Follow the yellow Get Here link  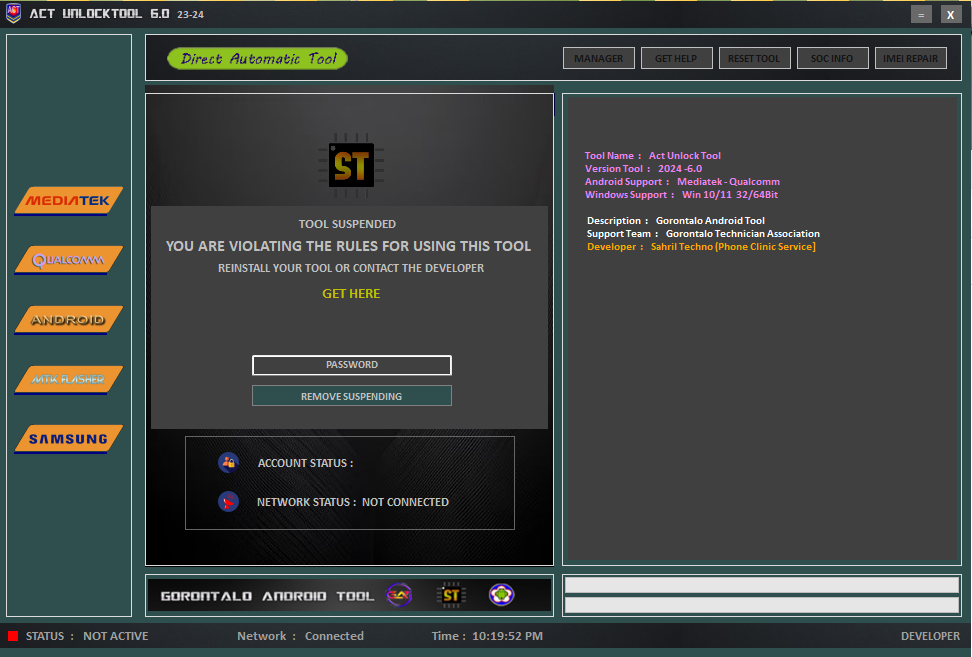[x=351, y=294]
